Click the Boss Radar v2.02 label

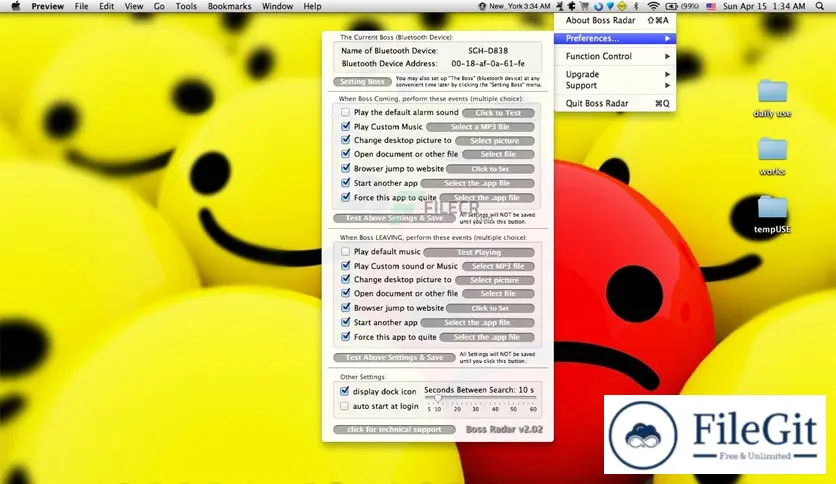[x=504, y=429]
